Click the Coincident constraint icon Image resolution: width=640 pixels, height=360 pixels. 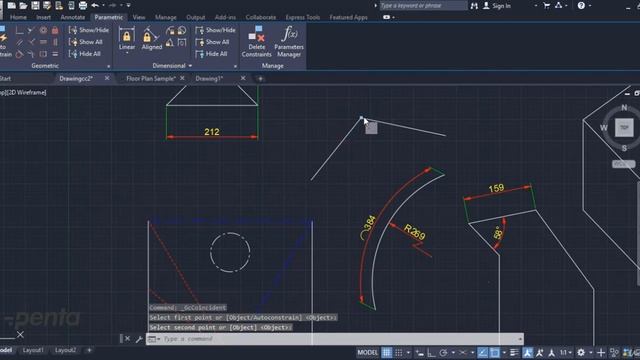click(x=19, y=30)
